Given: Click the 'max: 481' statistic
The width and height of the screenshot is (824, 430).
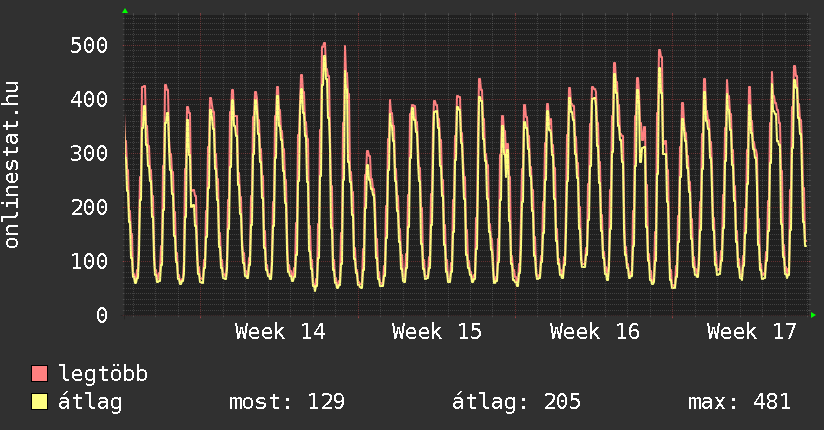Looking at the screenshot, I should click(739, 402).
